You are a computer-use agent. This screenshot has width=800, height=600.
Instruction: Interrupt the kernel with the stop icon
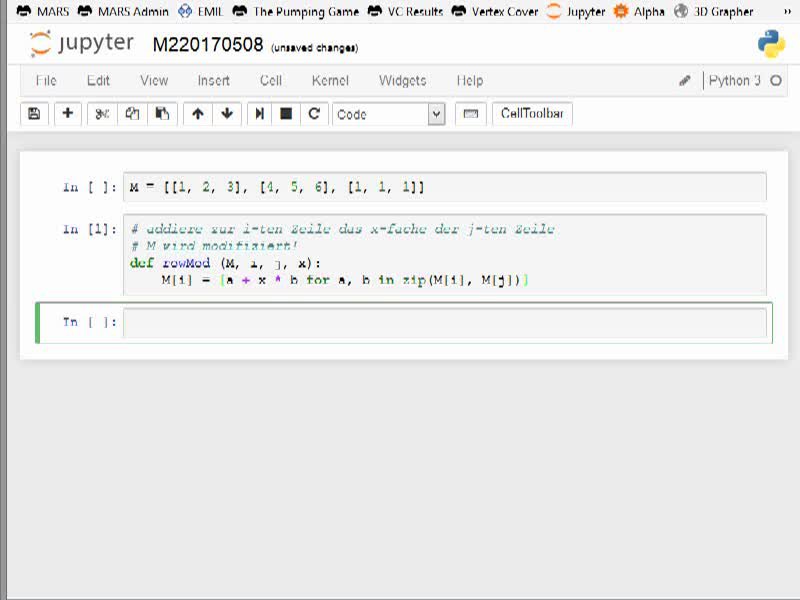[286, 114]
